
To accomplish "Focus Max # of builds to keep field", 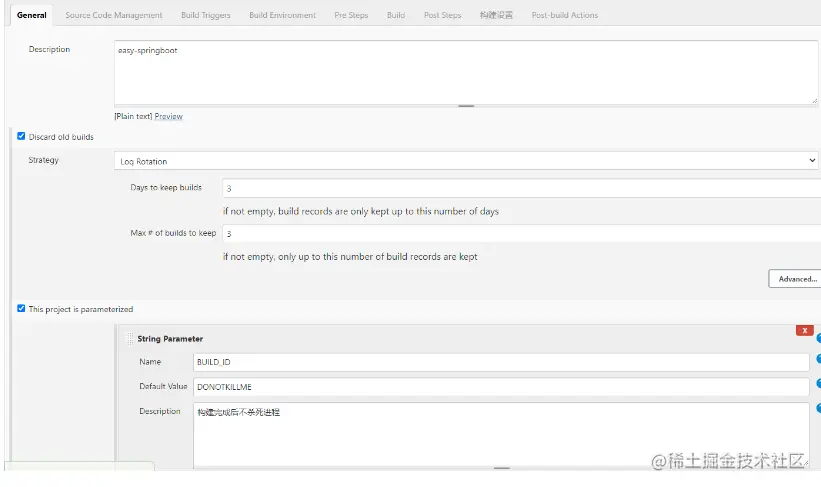I will [x=522, y=234].
